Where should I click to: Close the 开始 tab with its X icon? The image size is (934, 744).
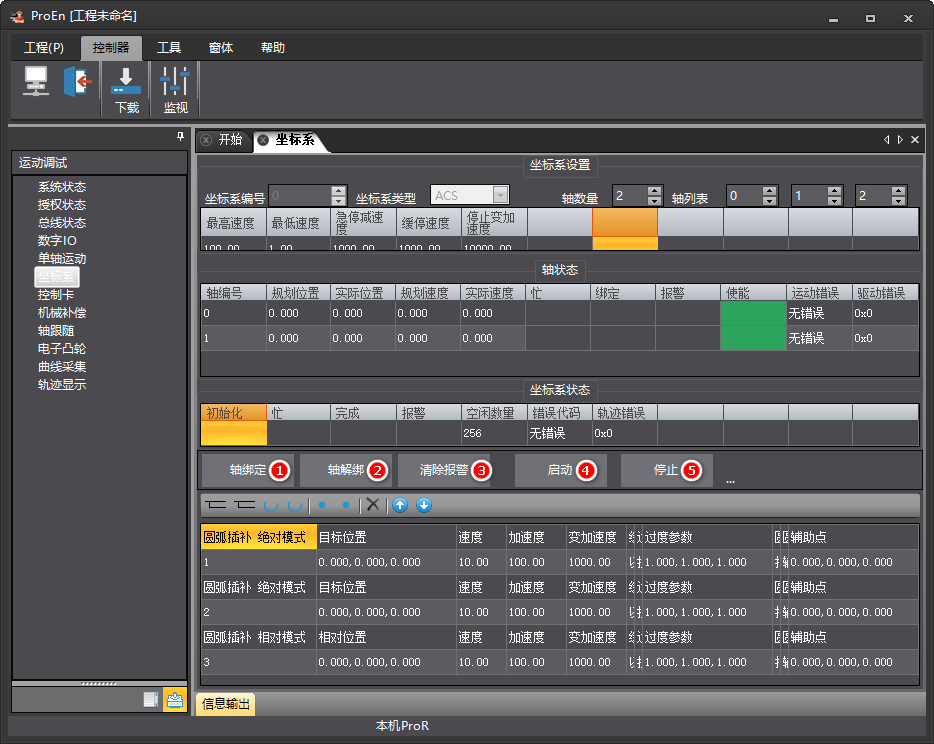pyautogui.click(x=206, y=140)
